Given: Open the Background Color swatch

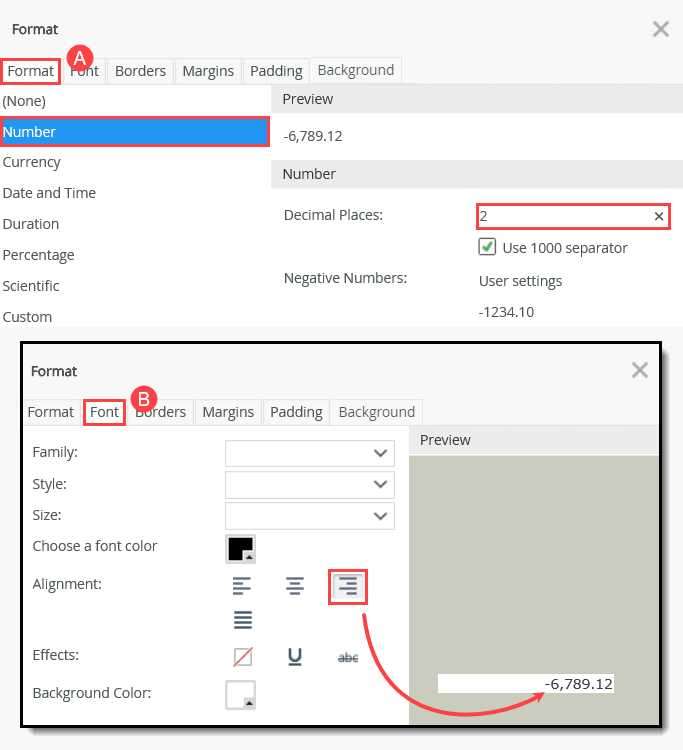Looking at the screenshot, I should pos(241,695).
